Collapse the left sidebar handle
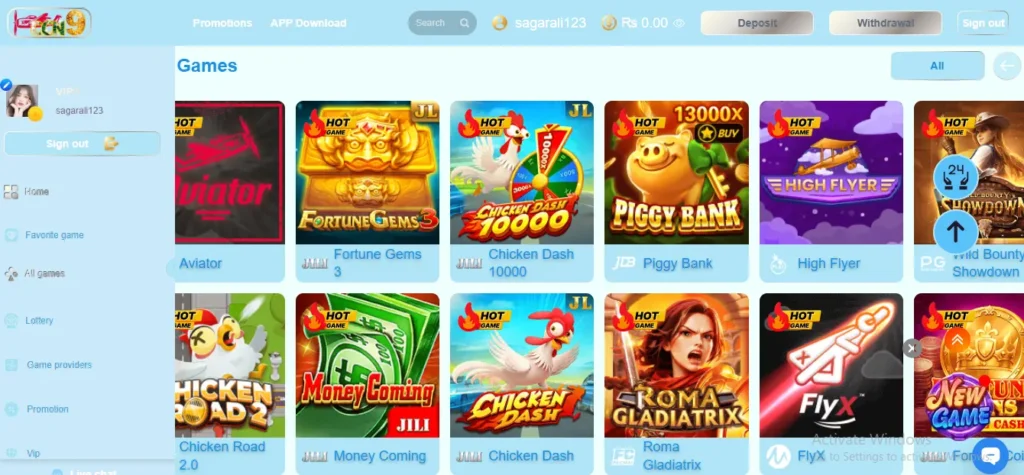The height and width of the screenshot is (475, 1024). click(171, 267)
